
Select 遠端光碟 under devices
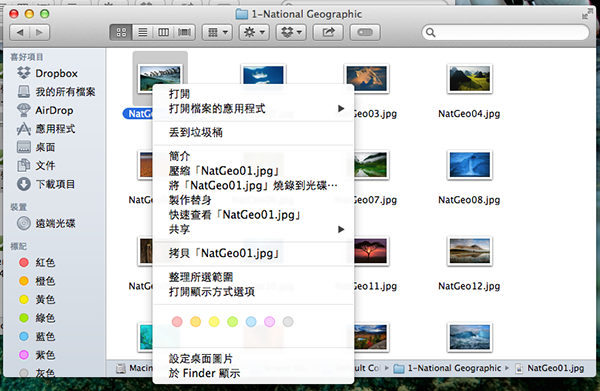(46, 223)
